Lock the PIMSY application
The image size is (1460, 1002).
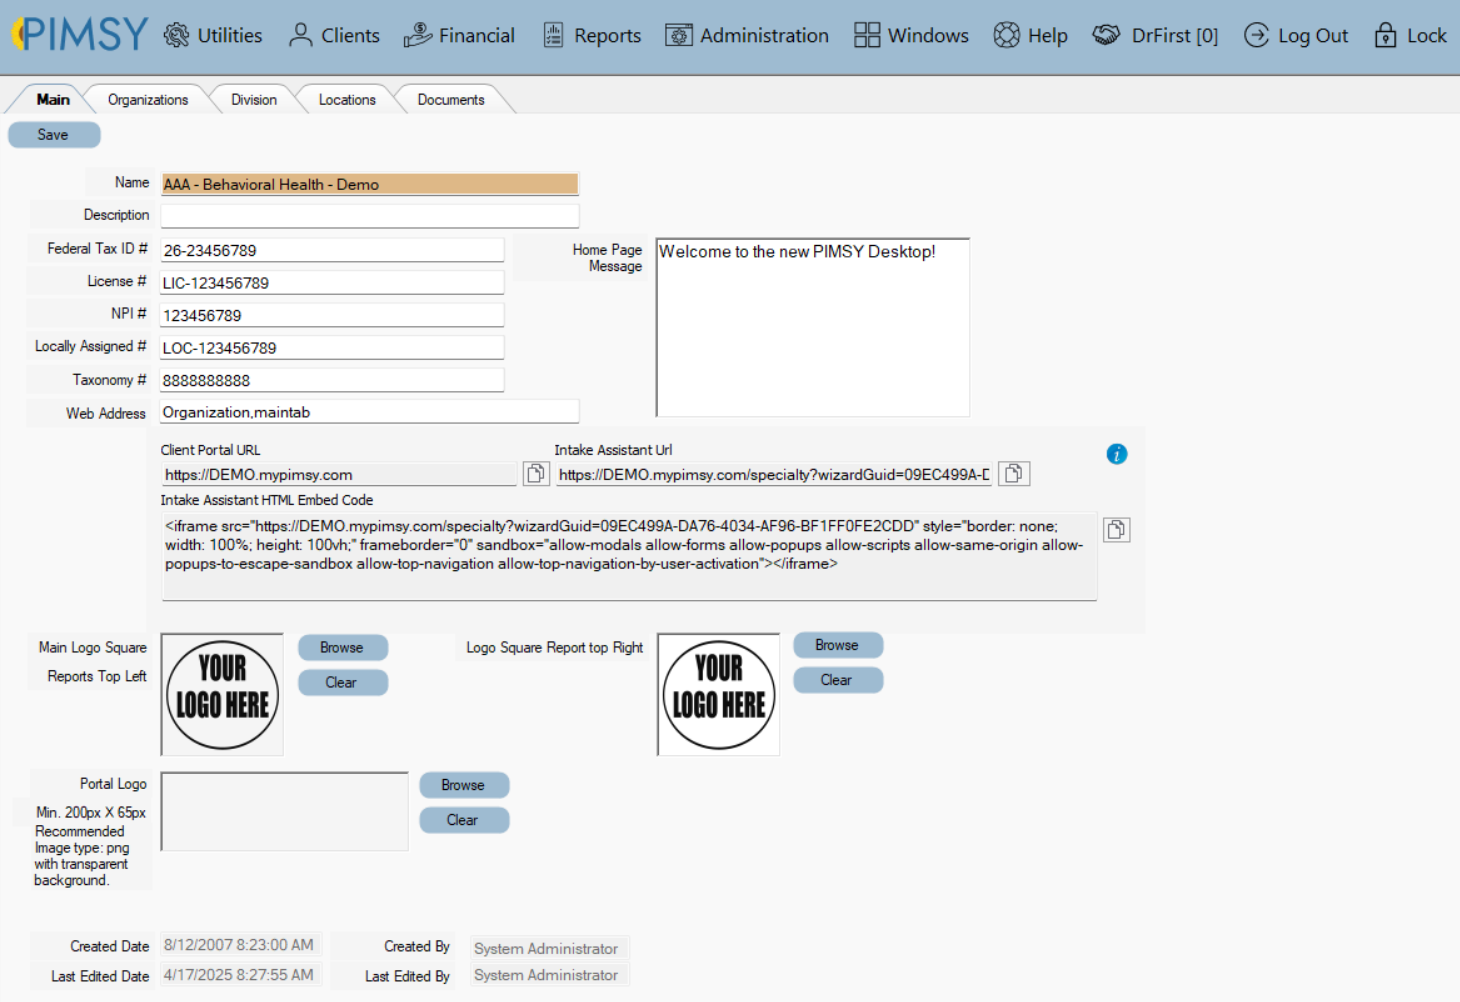[x=1410, y=35]
